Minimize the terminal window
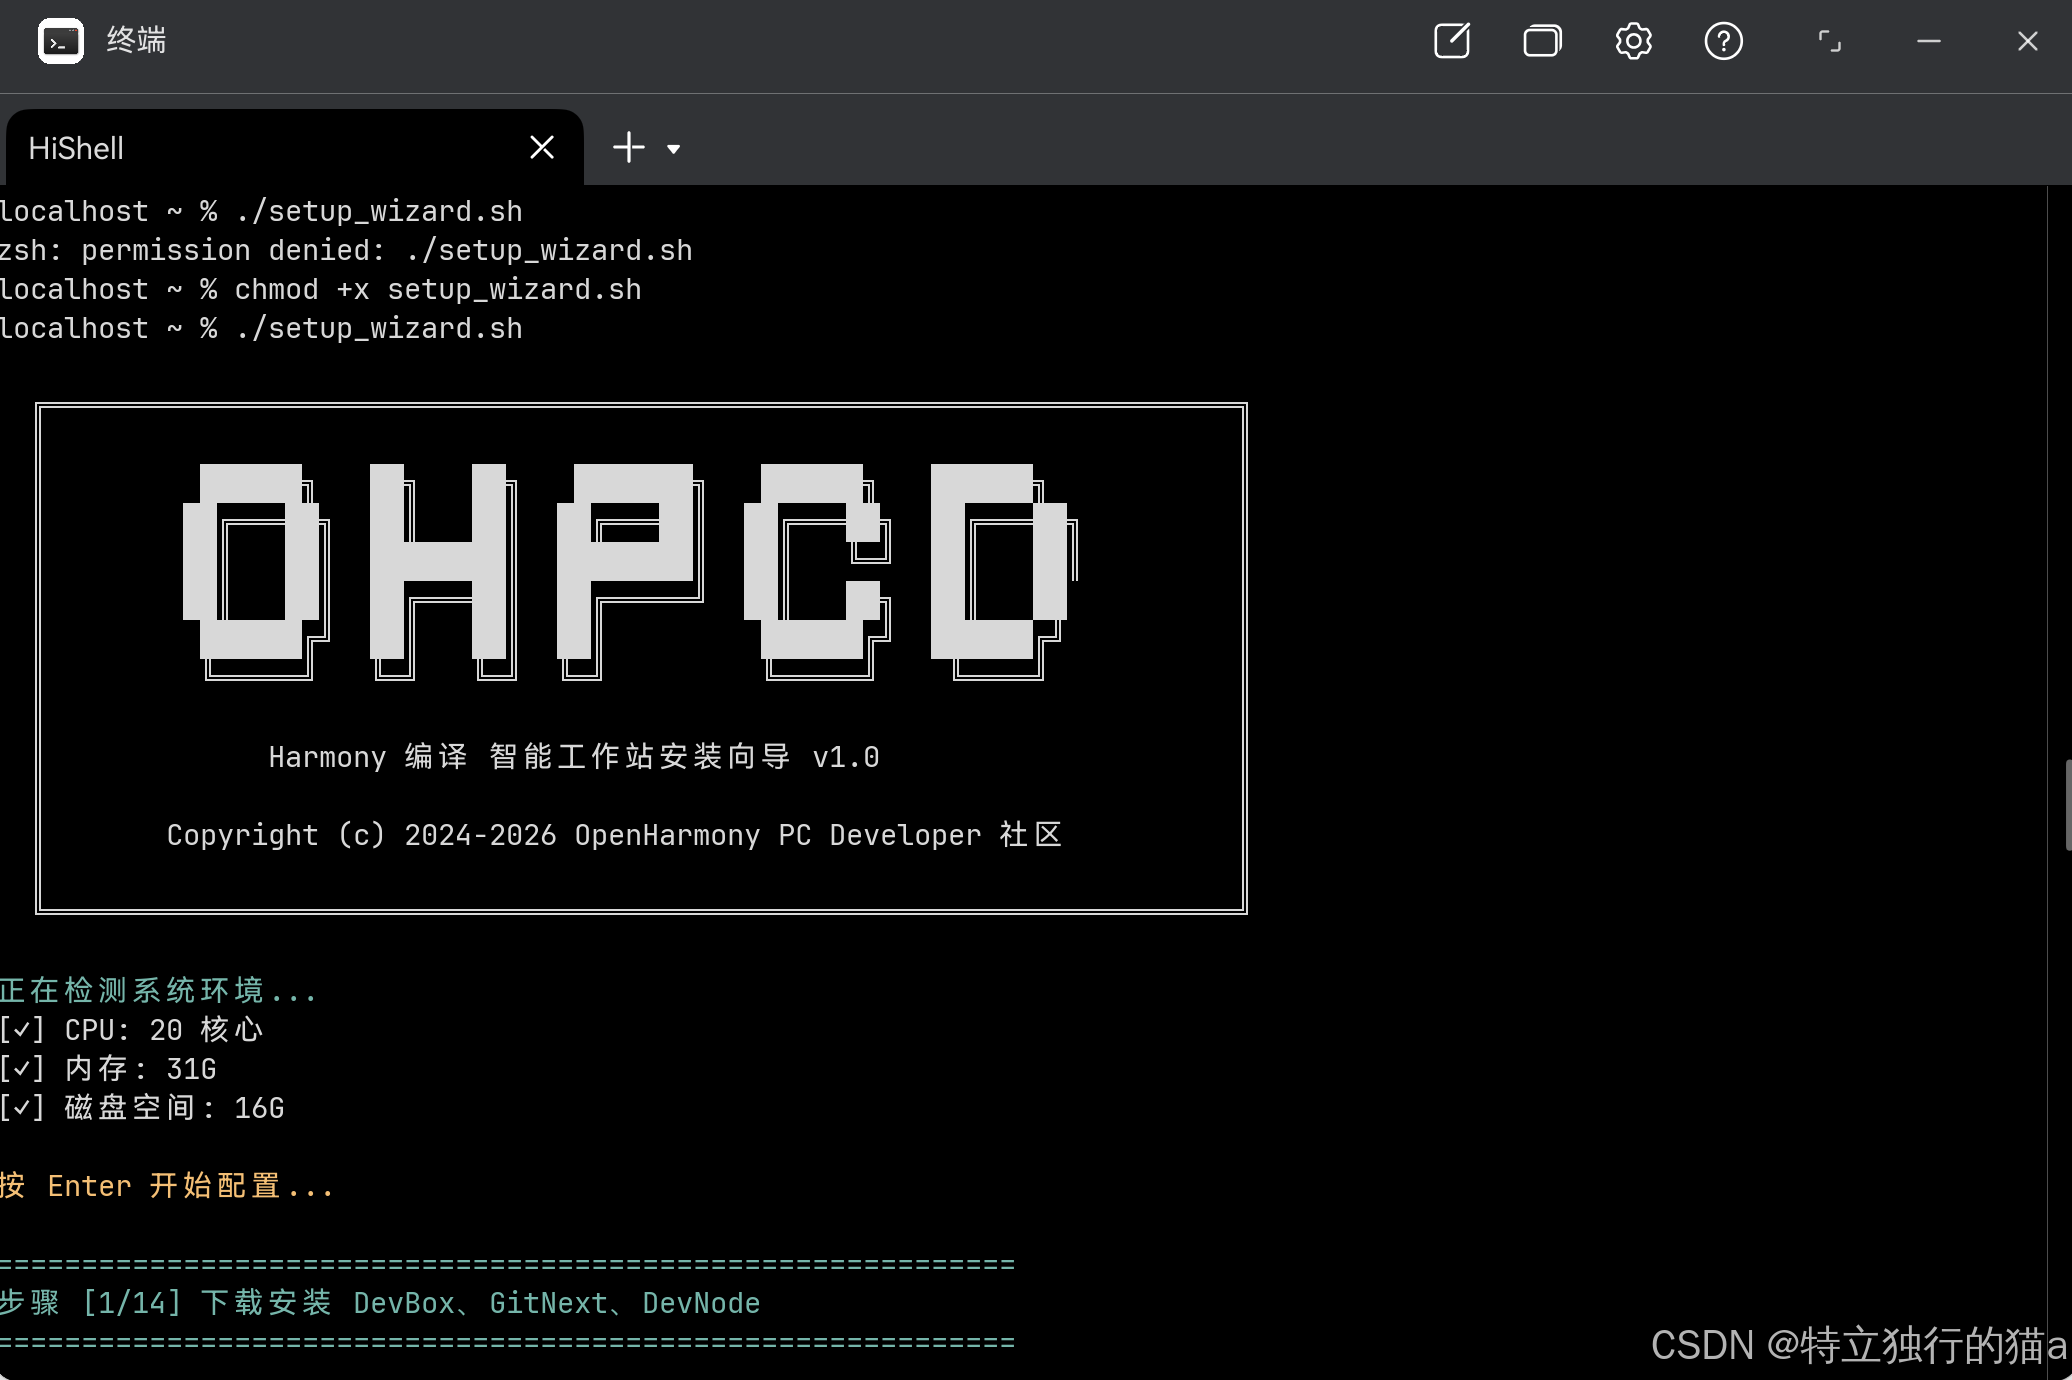This screenshot has height=1380, width=2072. point(1929,41)
